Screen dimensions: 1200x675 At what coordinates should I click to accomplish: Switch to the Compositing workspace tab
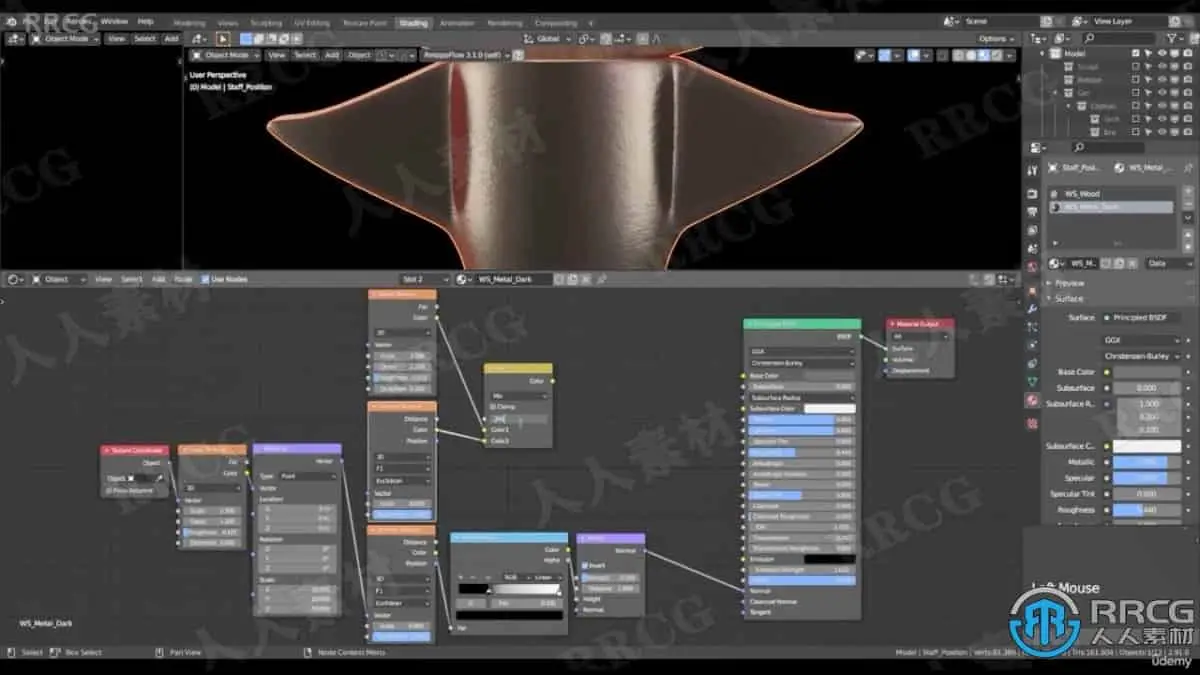[x=556, y=22]
